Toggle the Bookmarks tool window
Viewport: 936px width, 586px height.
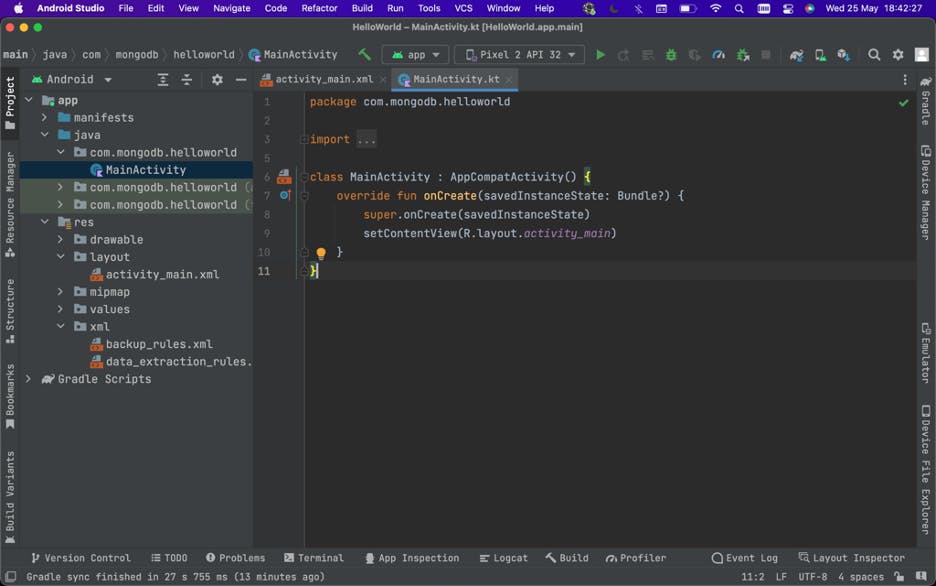(10, 396)
